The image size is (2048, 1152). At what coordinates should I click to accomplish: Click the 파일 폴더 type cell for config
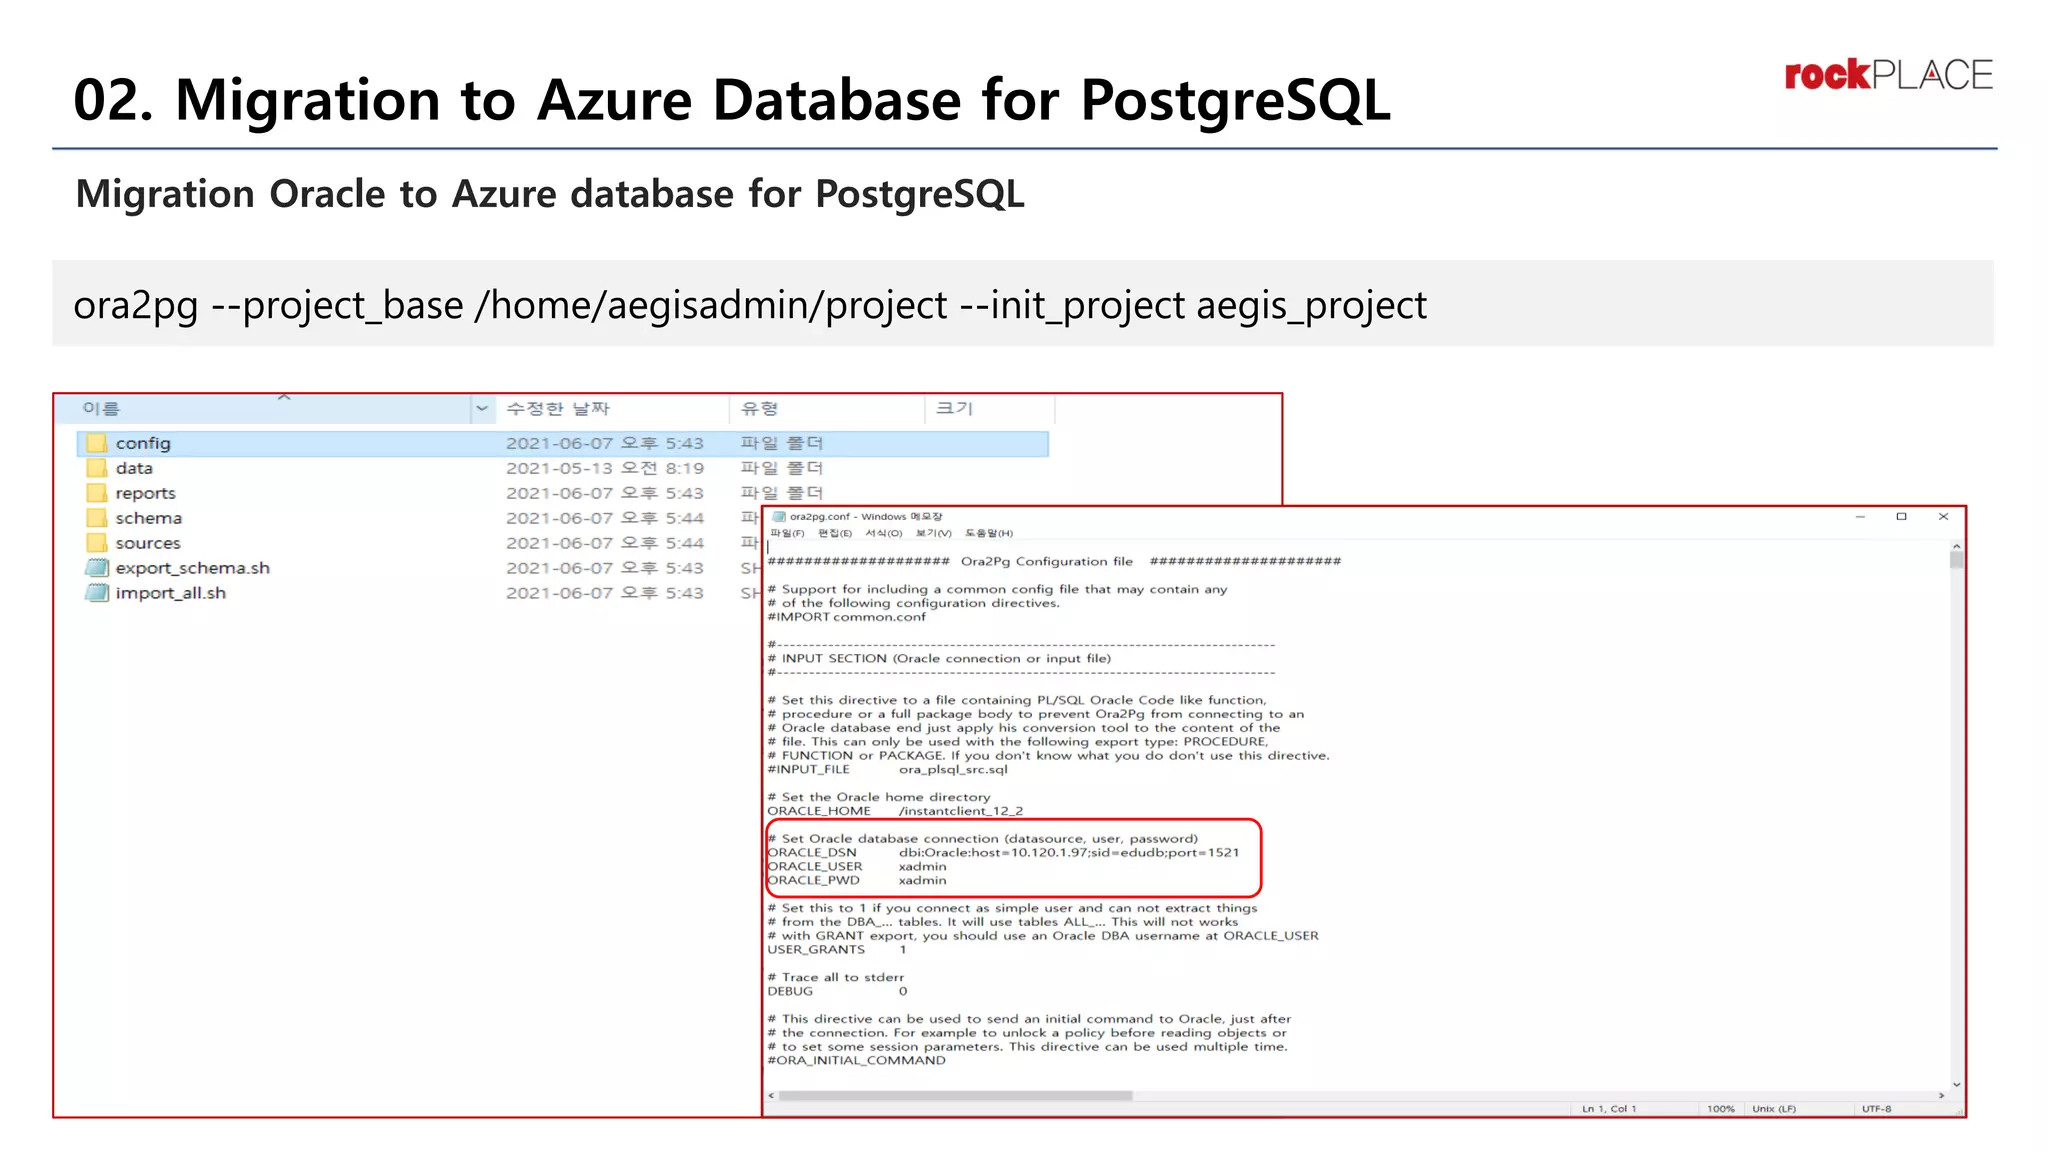coord(782,443)
